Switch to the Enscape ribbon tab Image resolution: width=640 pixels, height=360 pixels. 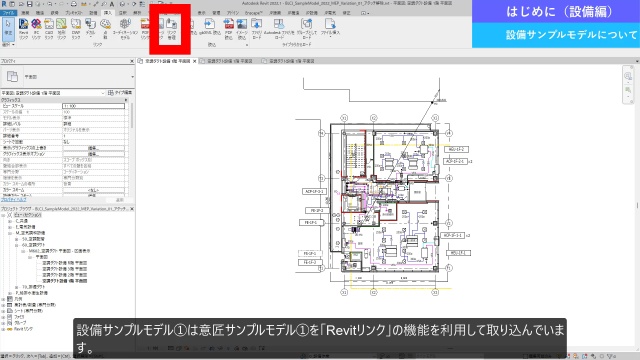tap(253, 13)
